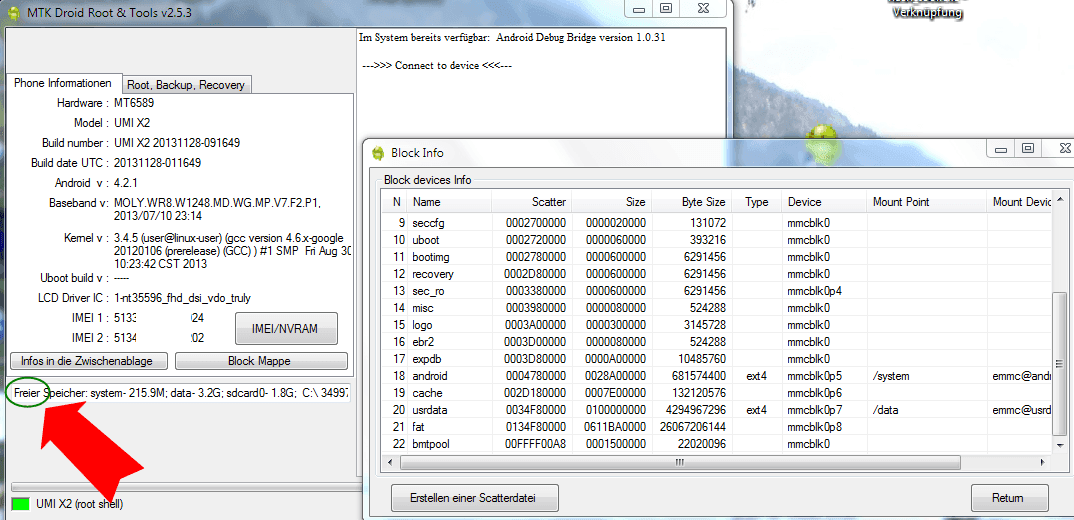Viewport: 1074px width, 520px height.
Task: Click the Freier Speicher status field
Action: point(179,393)
